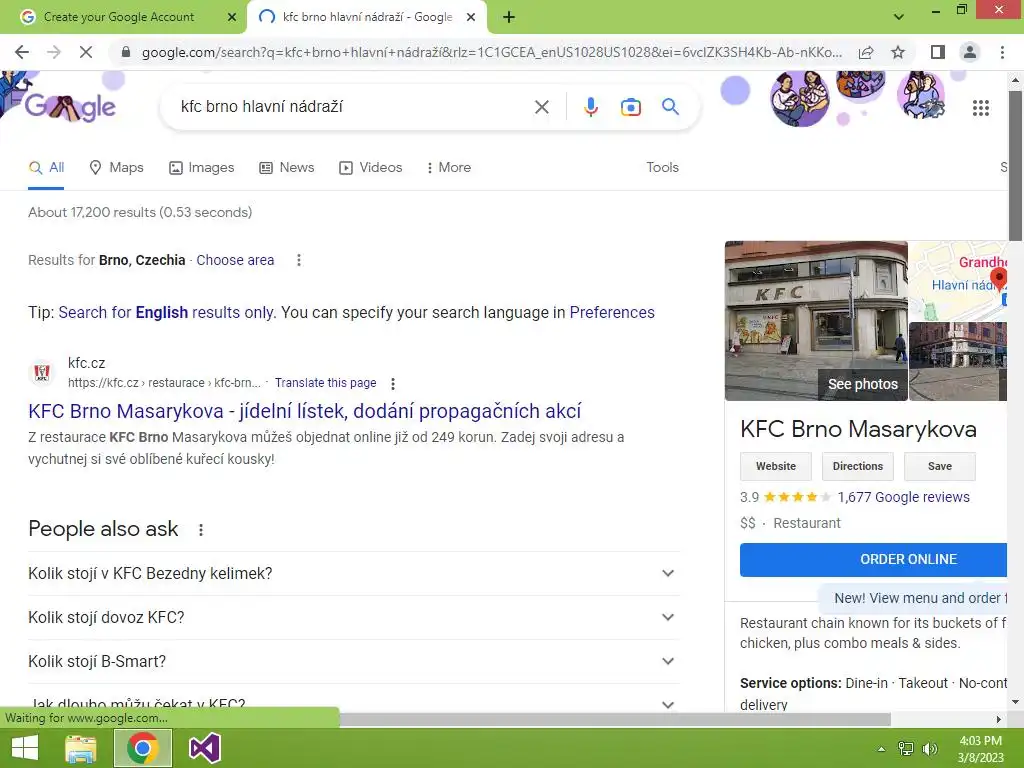Click the taskbar volume icon

pyautogui.click(x=929, y=748)
